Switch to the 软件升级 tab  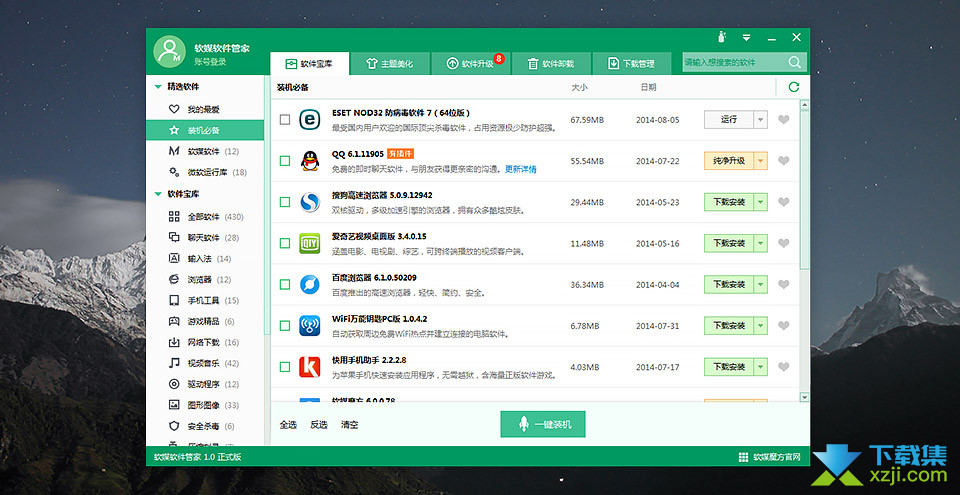(x=471, y=64)
